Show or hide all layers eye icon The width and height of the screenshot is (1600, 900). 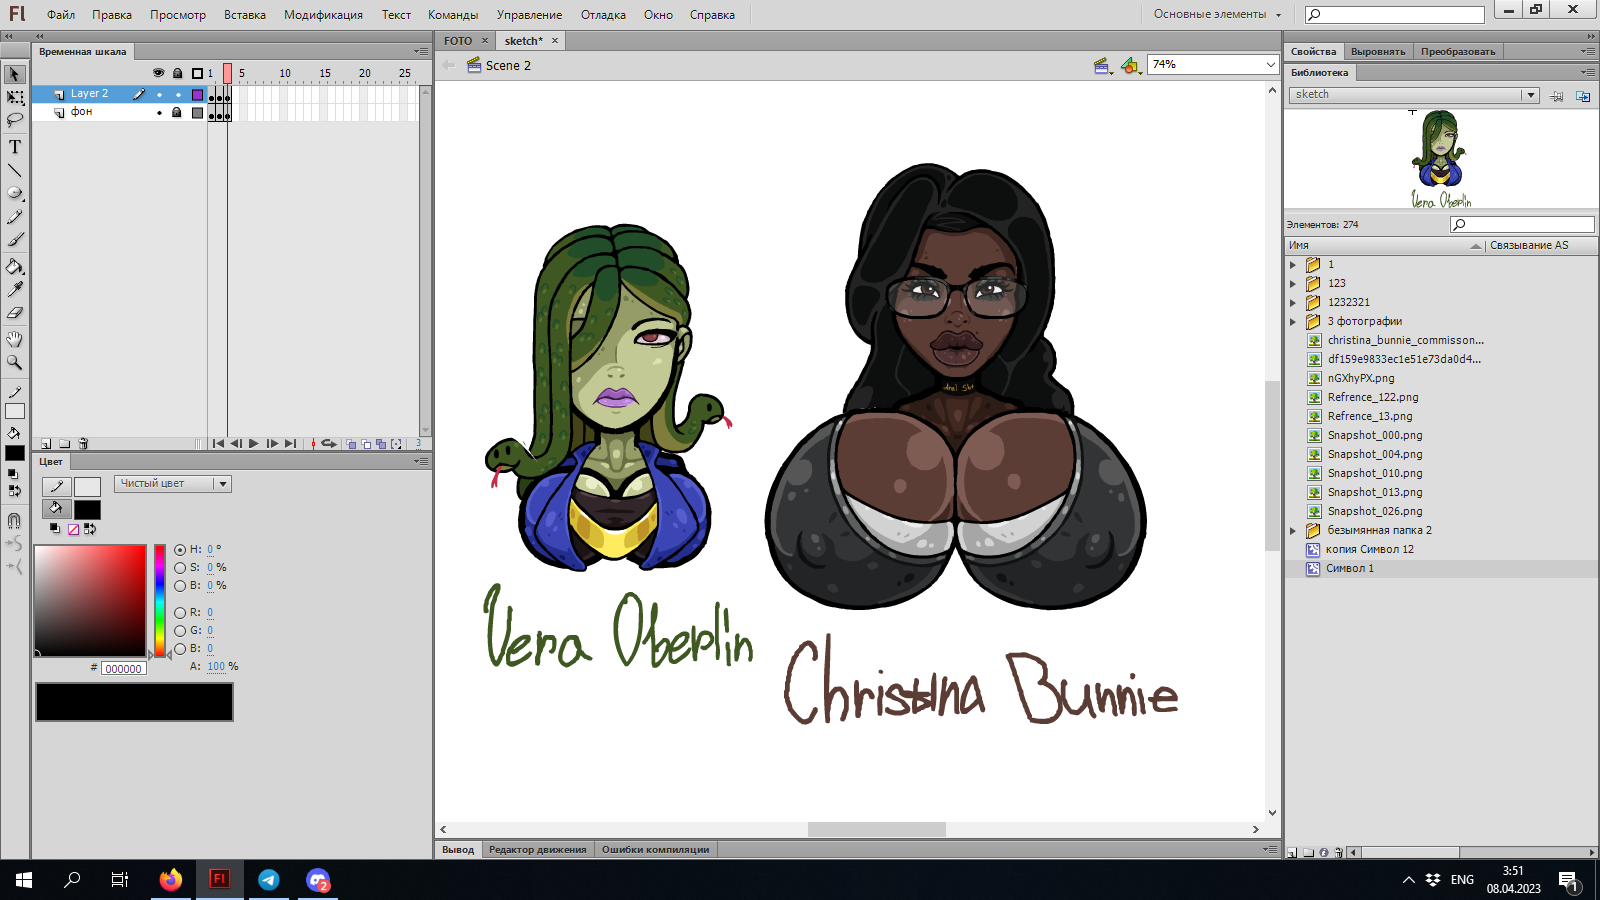[158, 73]
